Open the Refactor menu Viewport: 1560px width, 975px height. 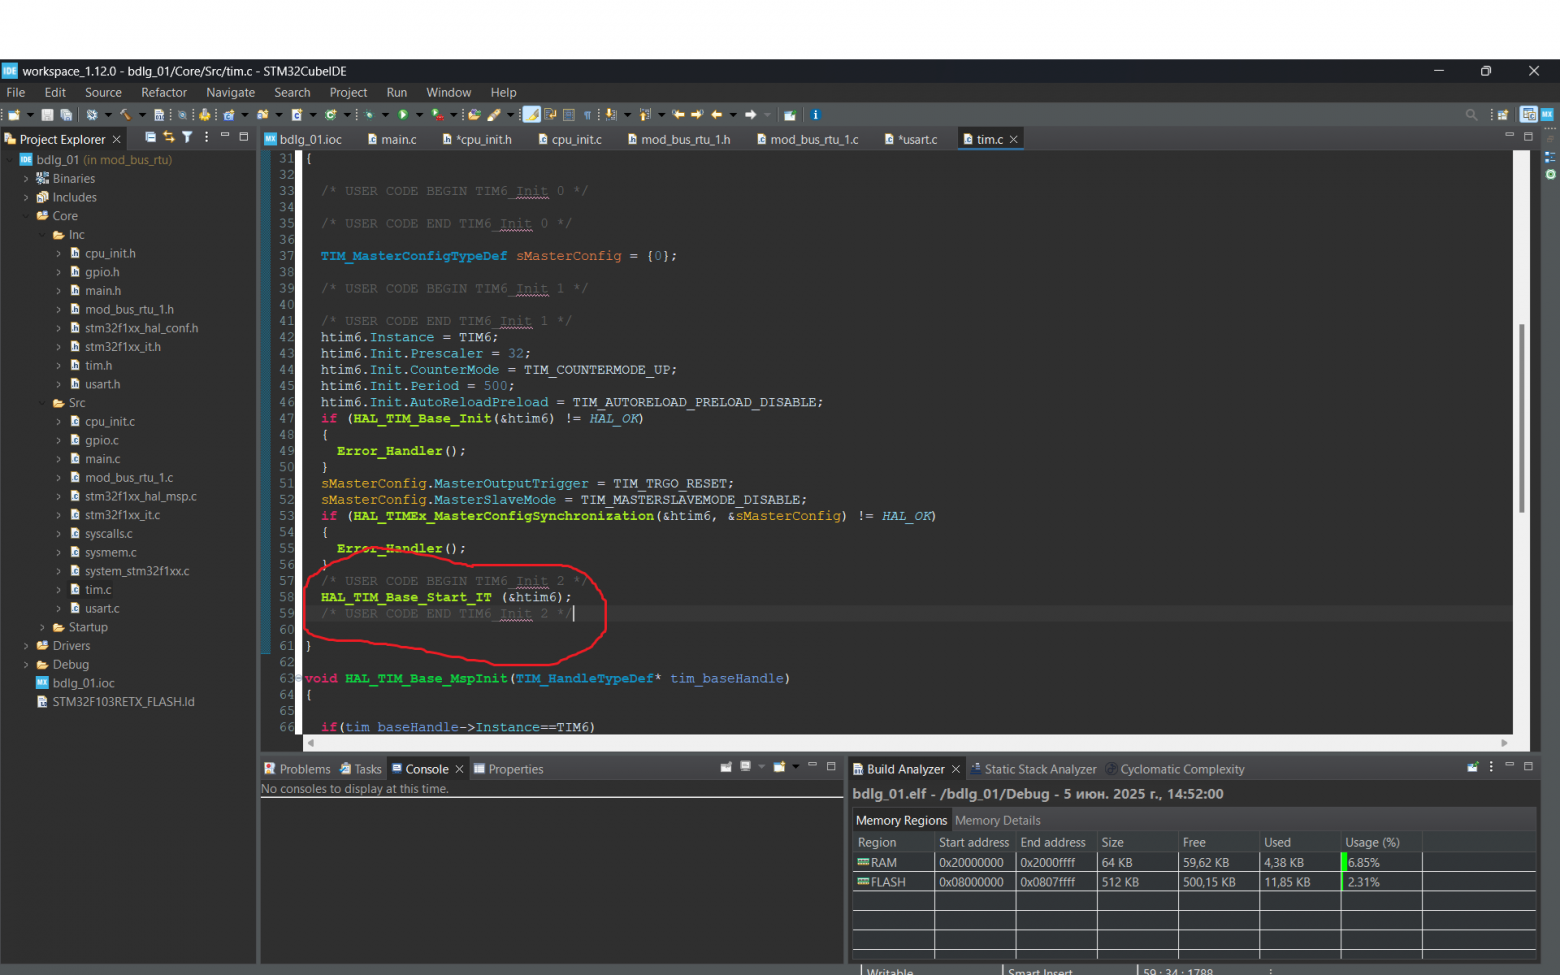[x=163, y=92]
